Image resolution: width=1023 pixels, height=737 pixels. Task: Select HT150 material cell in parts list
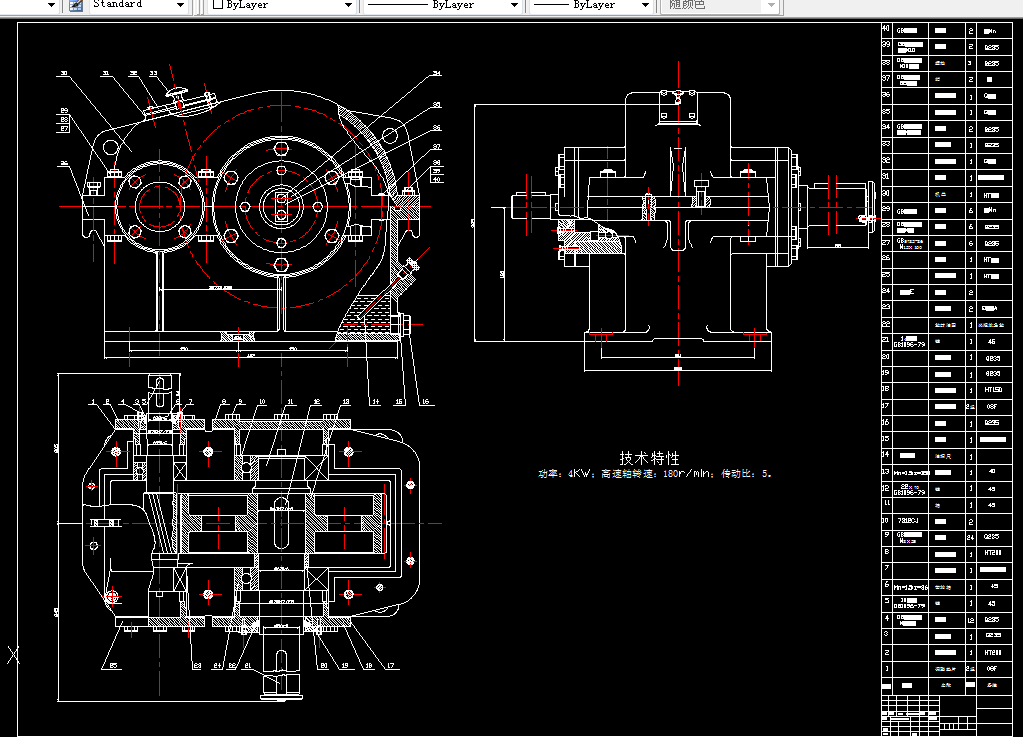point(993,390)
